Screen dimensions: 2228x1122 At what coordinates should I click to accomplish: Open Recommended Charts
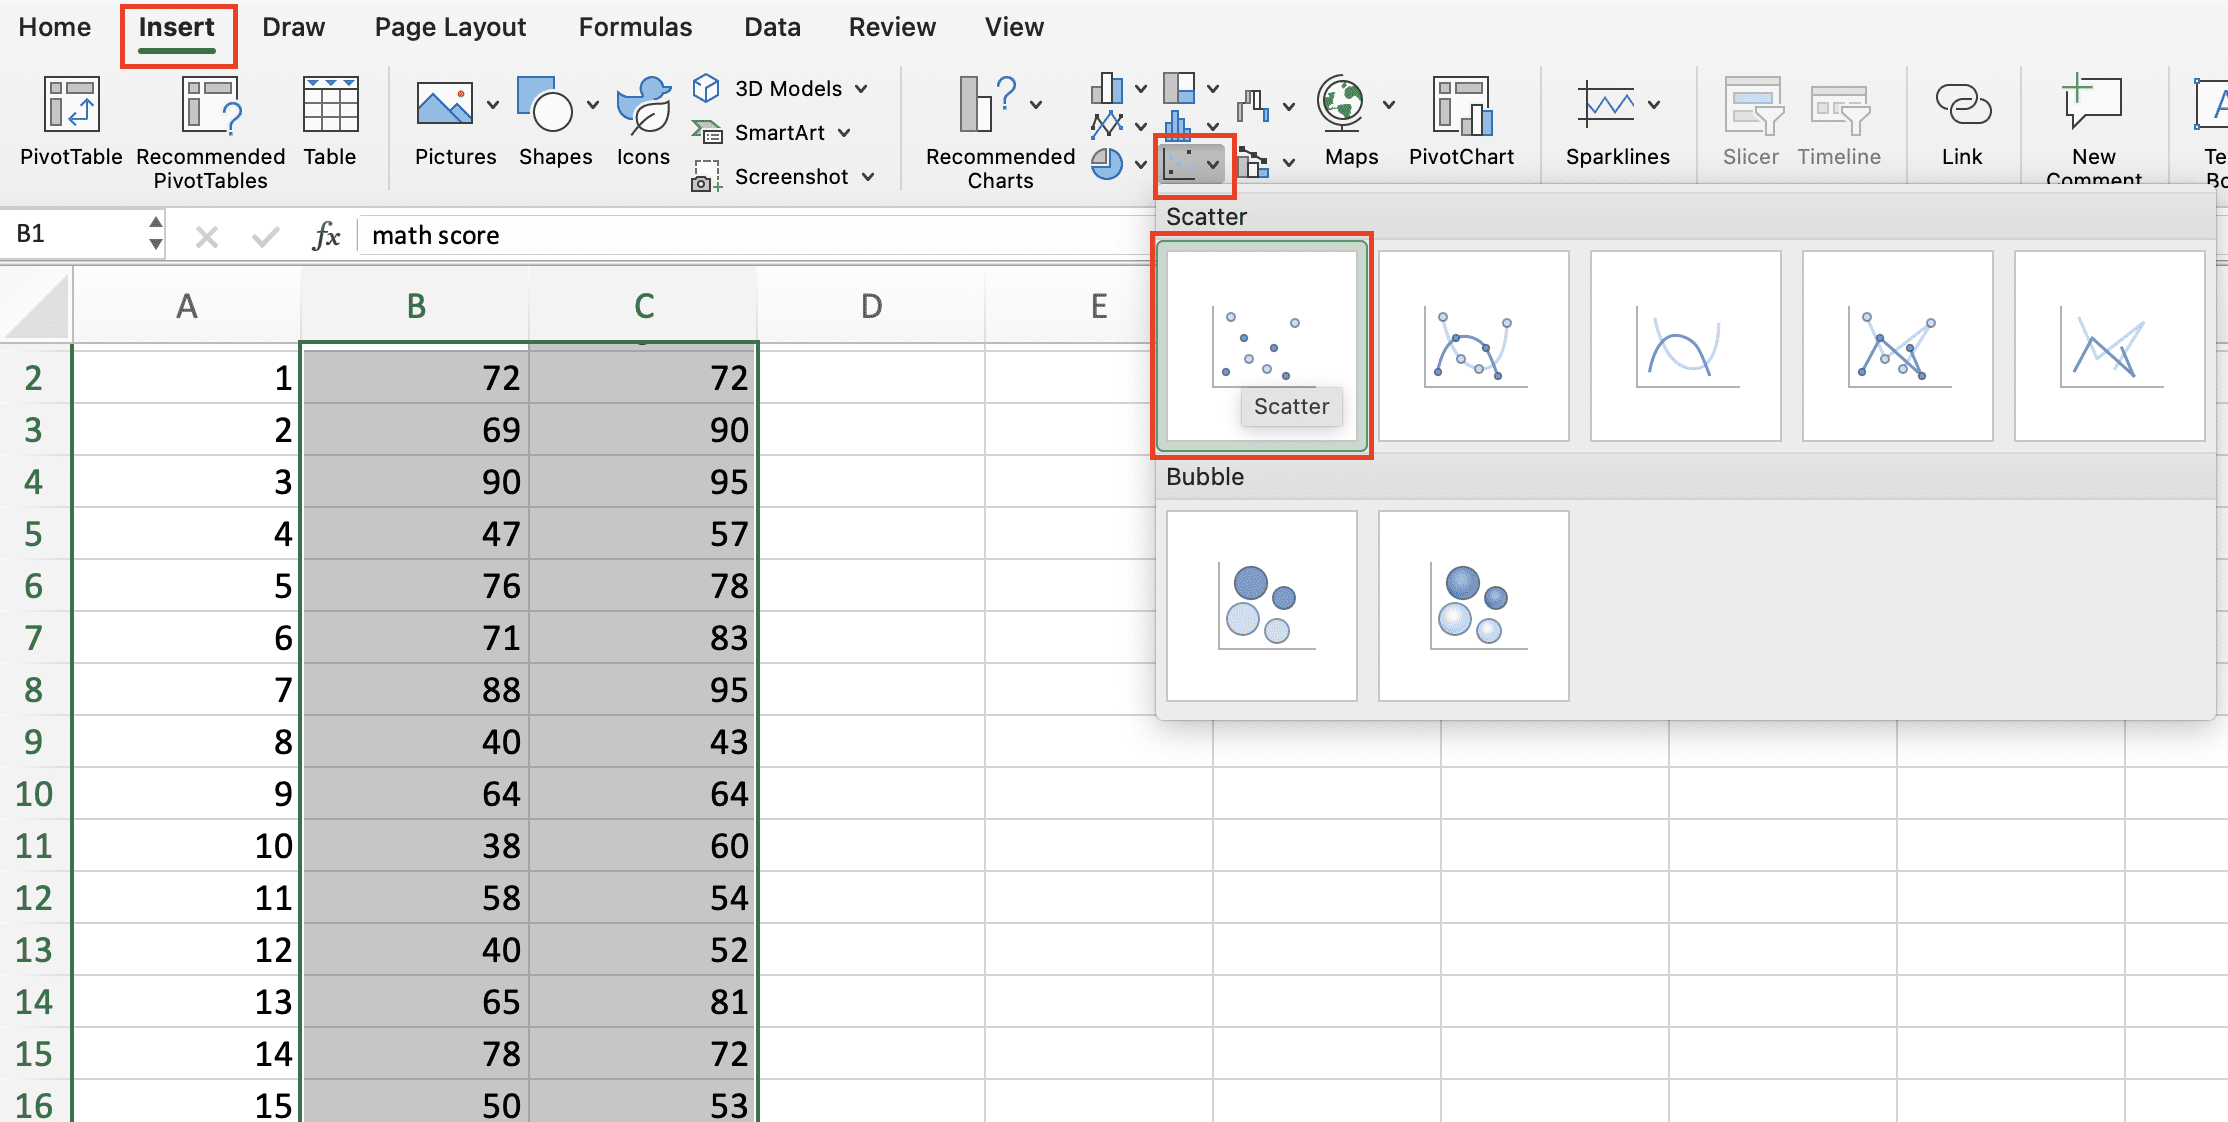tap(1000, 132)
